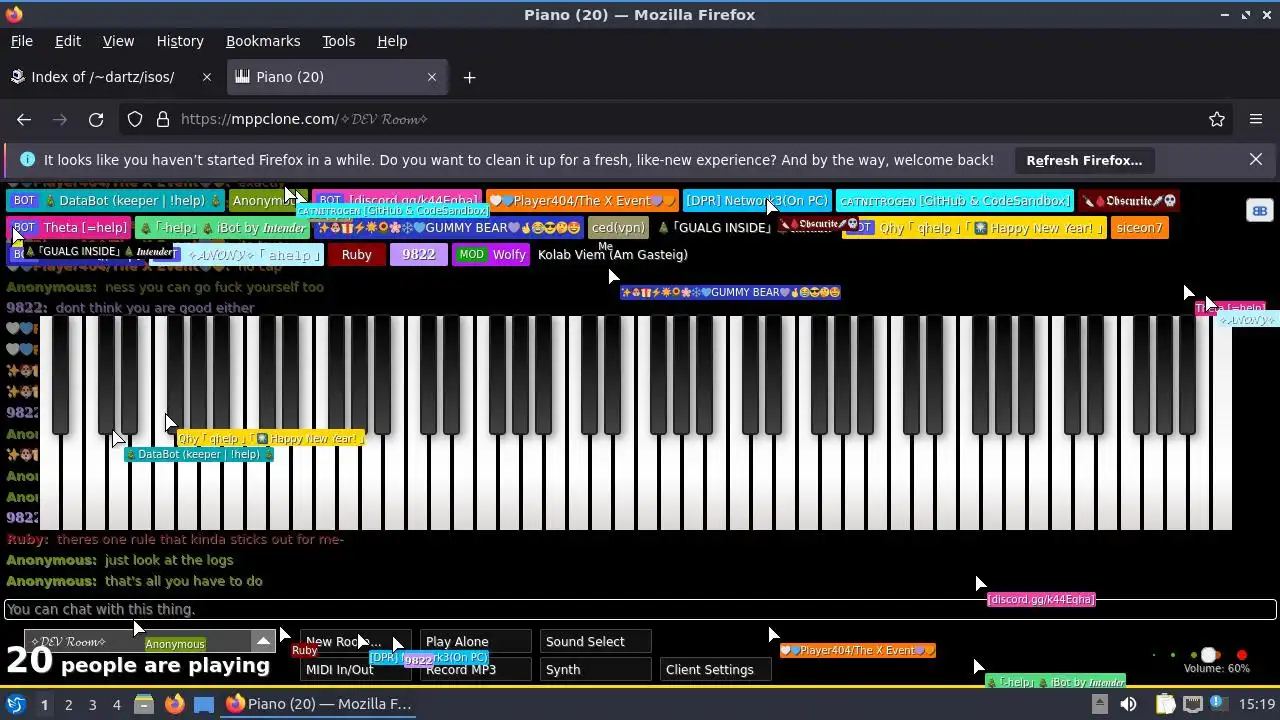Click the ced(vpn) player tag
This screenshot has height=720, width=1280.
pyautogui.click(x=618, y=228)
